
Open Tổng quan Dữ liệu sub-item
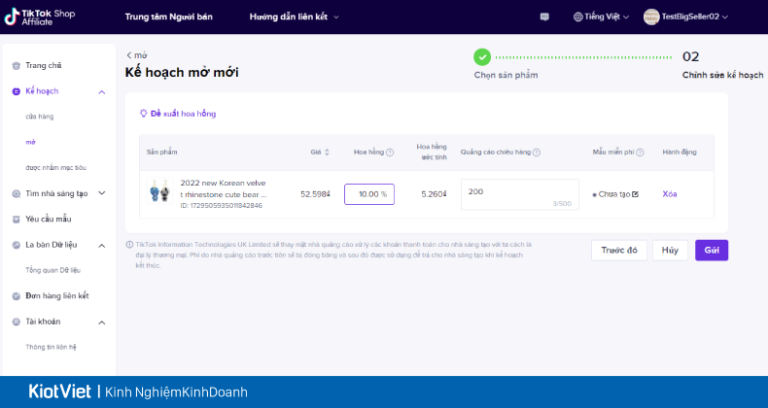click(x=53, y=270)
